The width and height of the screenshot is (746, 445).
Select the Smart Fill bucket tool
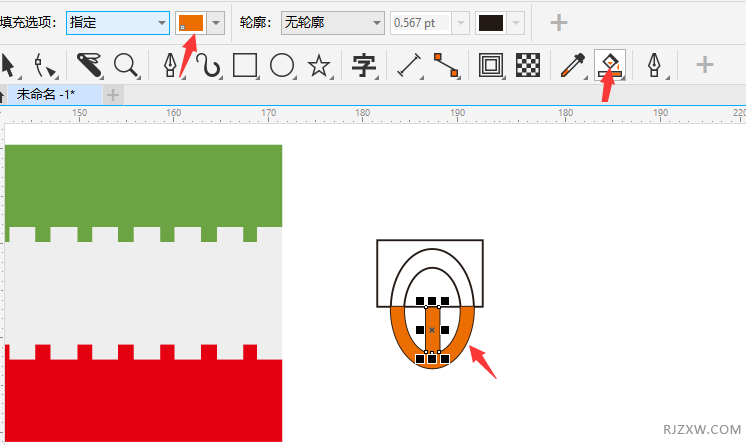(610, 65)
